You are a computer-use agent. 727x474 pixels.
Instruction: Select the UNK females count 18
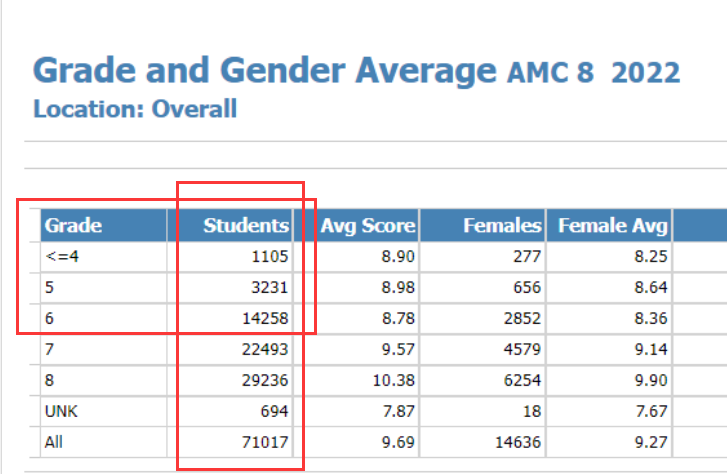531,411
